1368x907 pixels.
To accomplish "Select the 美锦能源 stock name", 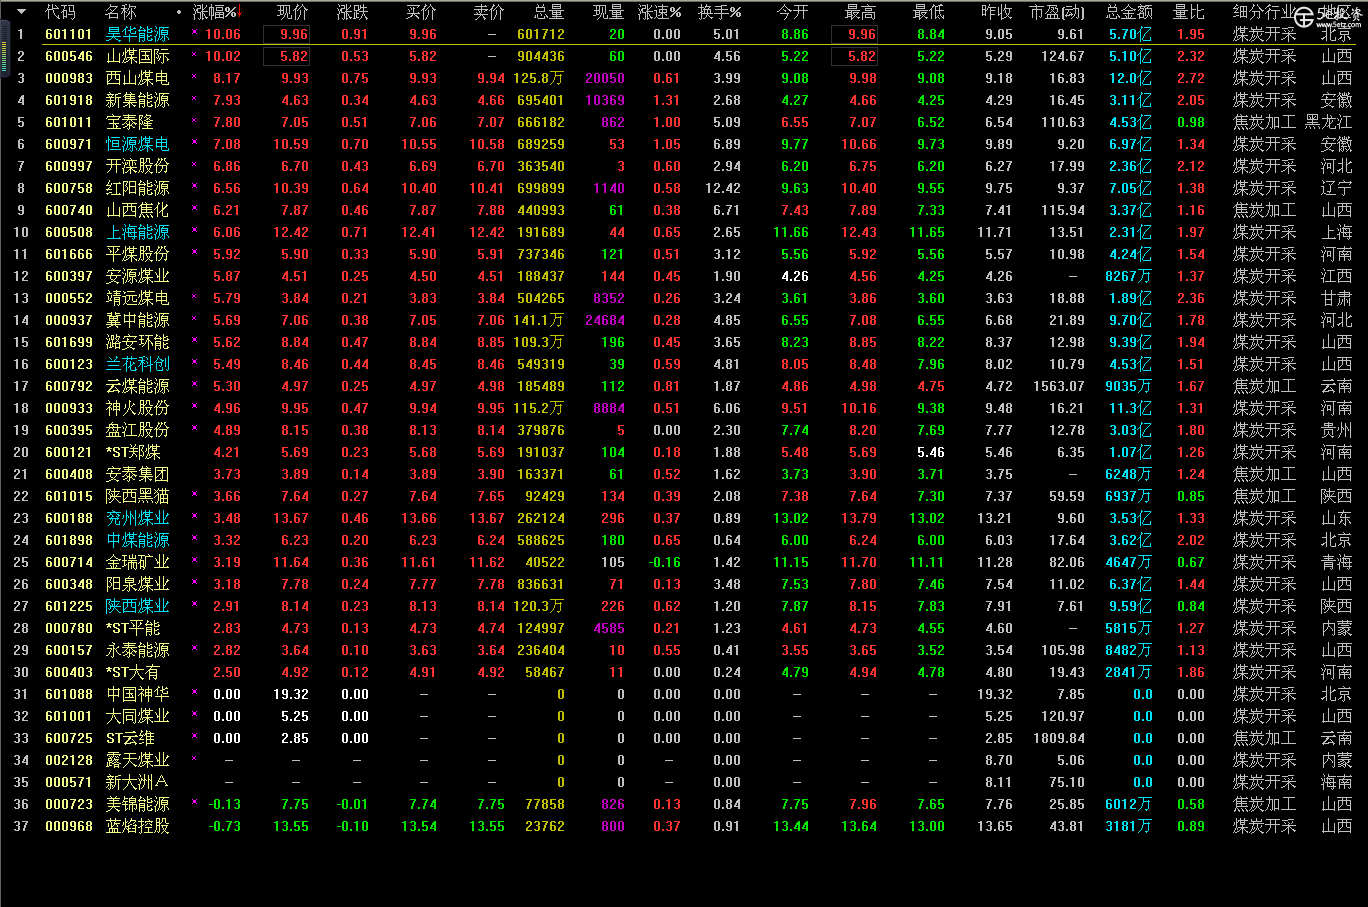I will pyautogui.click(x=138, y=804).
